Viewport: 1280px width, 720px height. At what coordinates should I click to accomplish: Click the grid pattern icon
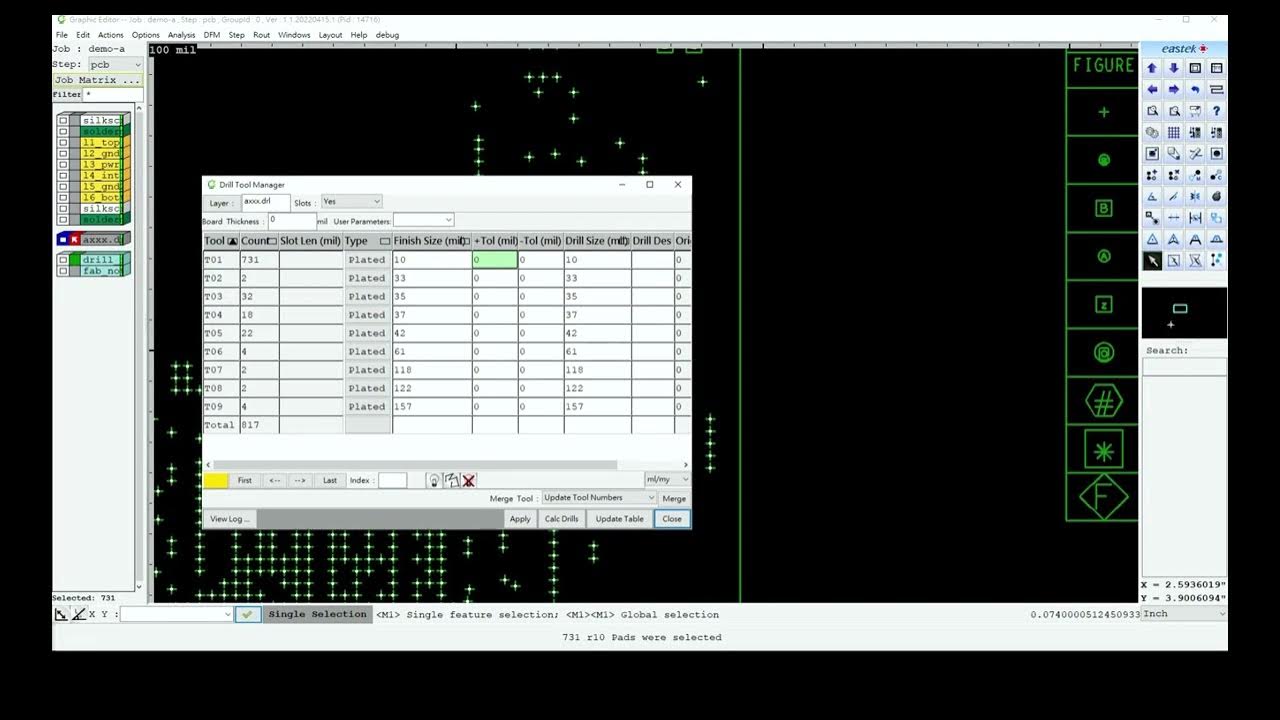pyautogui.click(x=1174, y=132)
